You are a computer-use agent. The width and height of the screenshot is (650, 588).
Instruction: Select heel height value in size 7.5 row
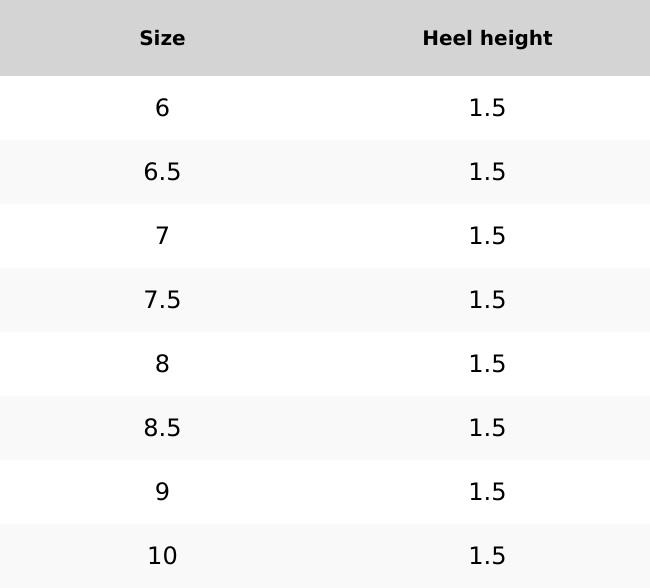(x=487, y=300)
